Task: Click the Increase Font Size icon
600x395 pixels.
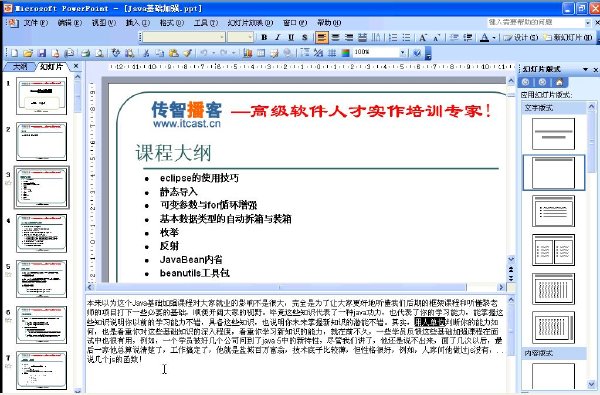Action: [x=422, y=37]
